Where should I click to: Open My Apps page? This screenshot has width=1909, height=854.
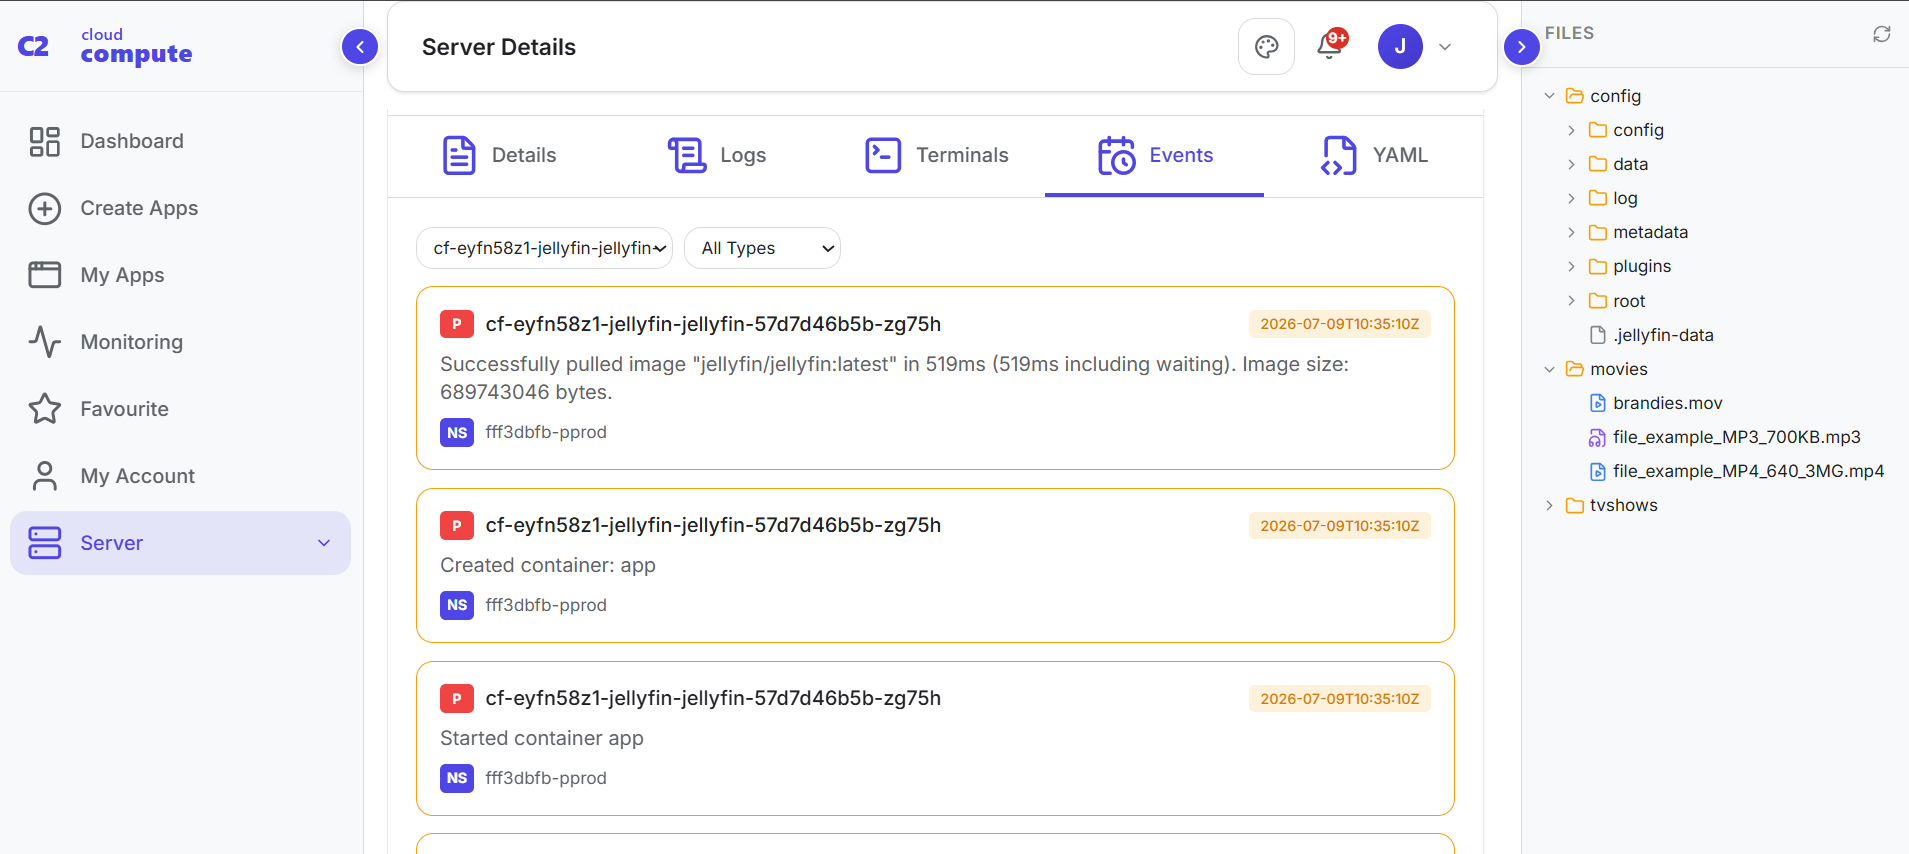[181, 275]
